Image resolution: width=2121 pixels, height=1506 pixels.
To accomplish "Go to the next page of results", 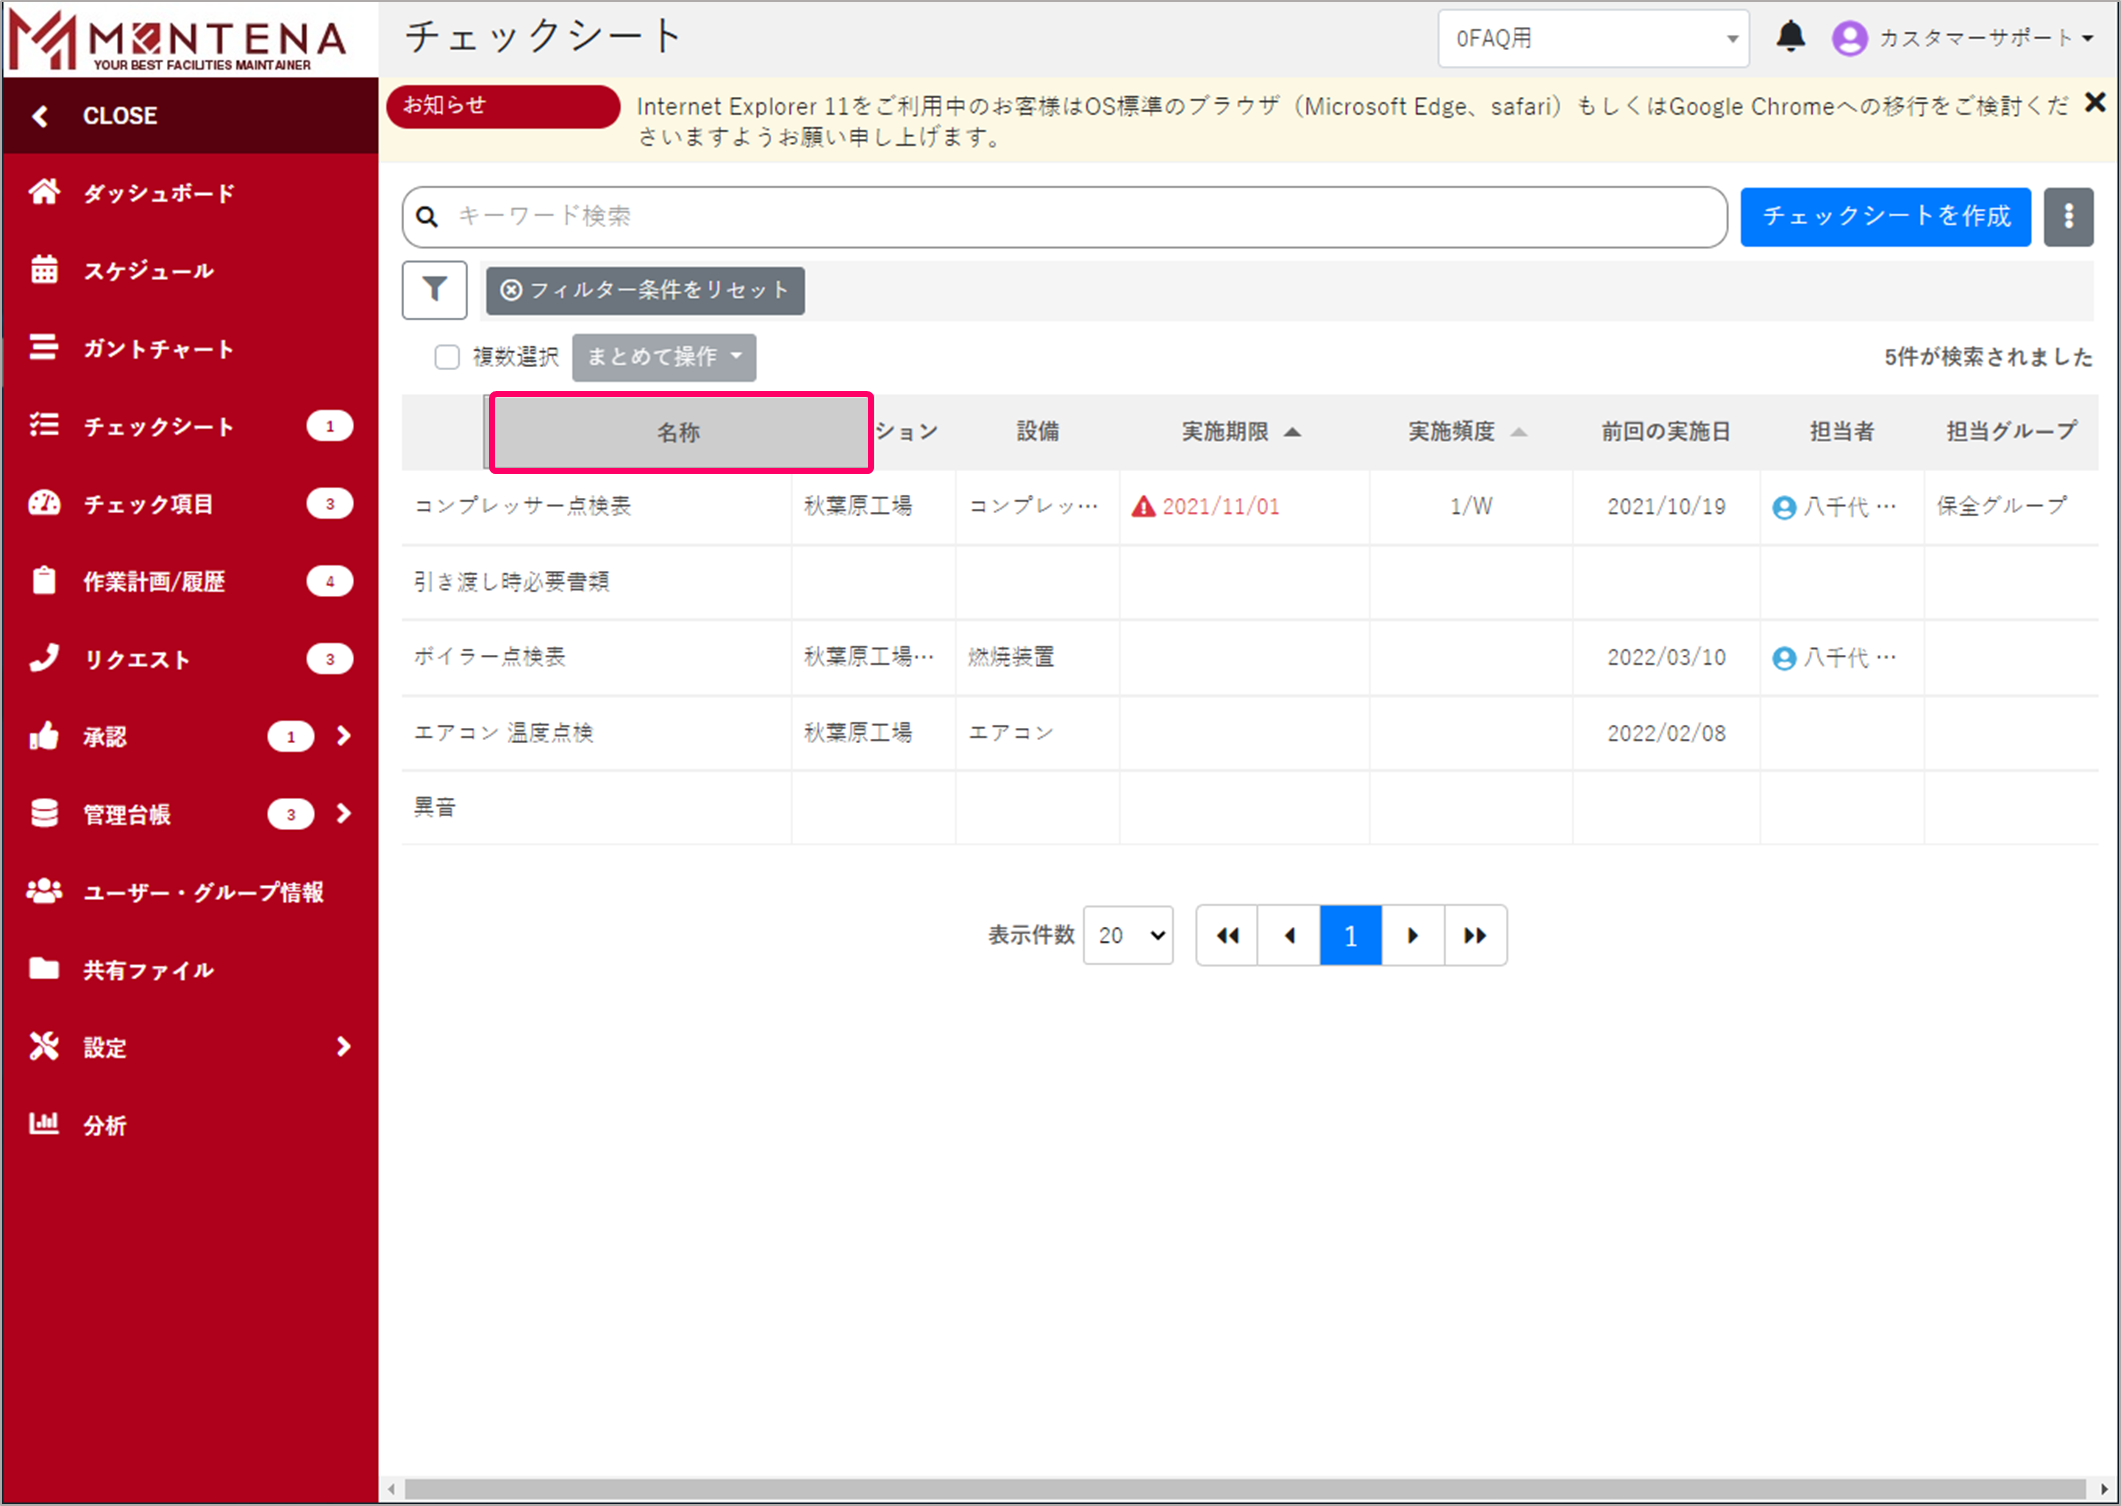I will 1412,935.
